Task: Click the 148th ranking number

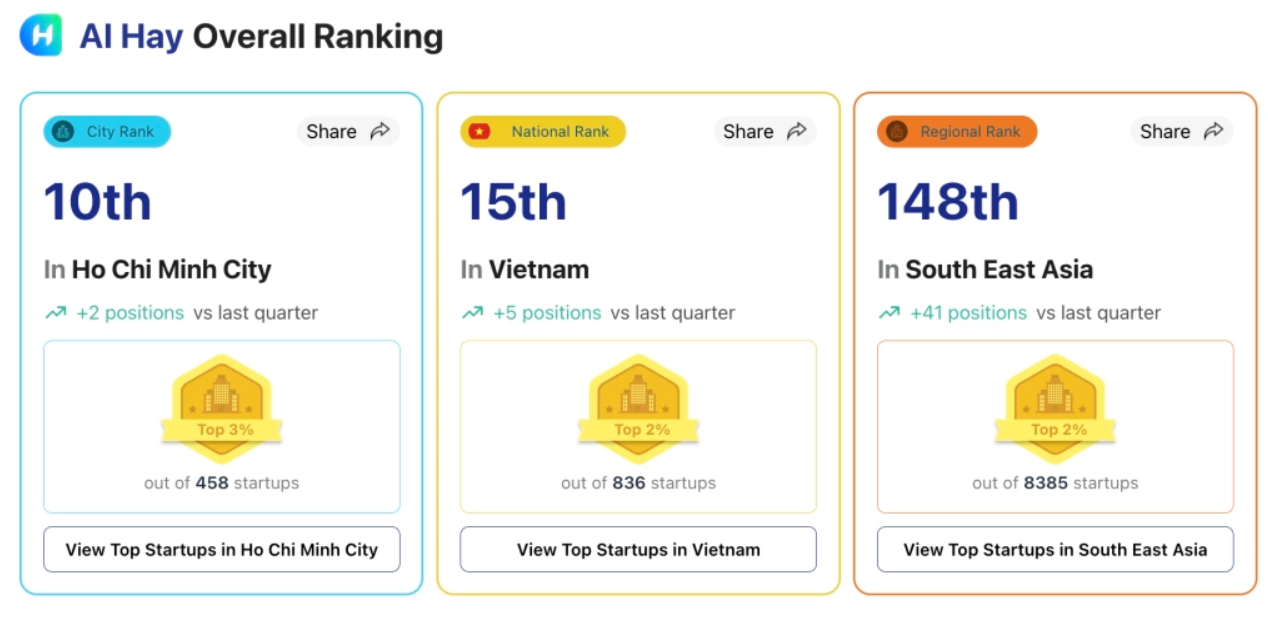Action: [x=947, y=202]
